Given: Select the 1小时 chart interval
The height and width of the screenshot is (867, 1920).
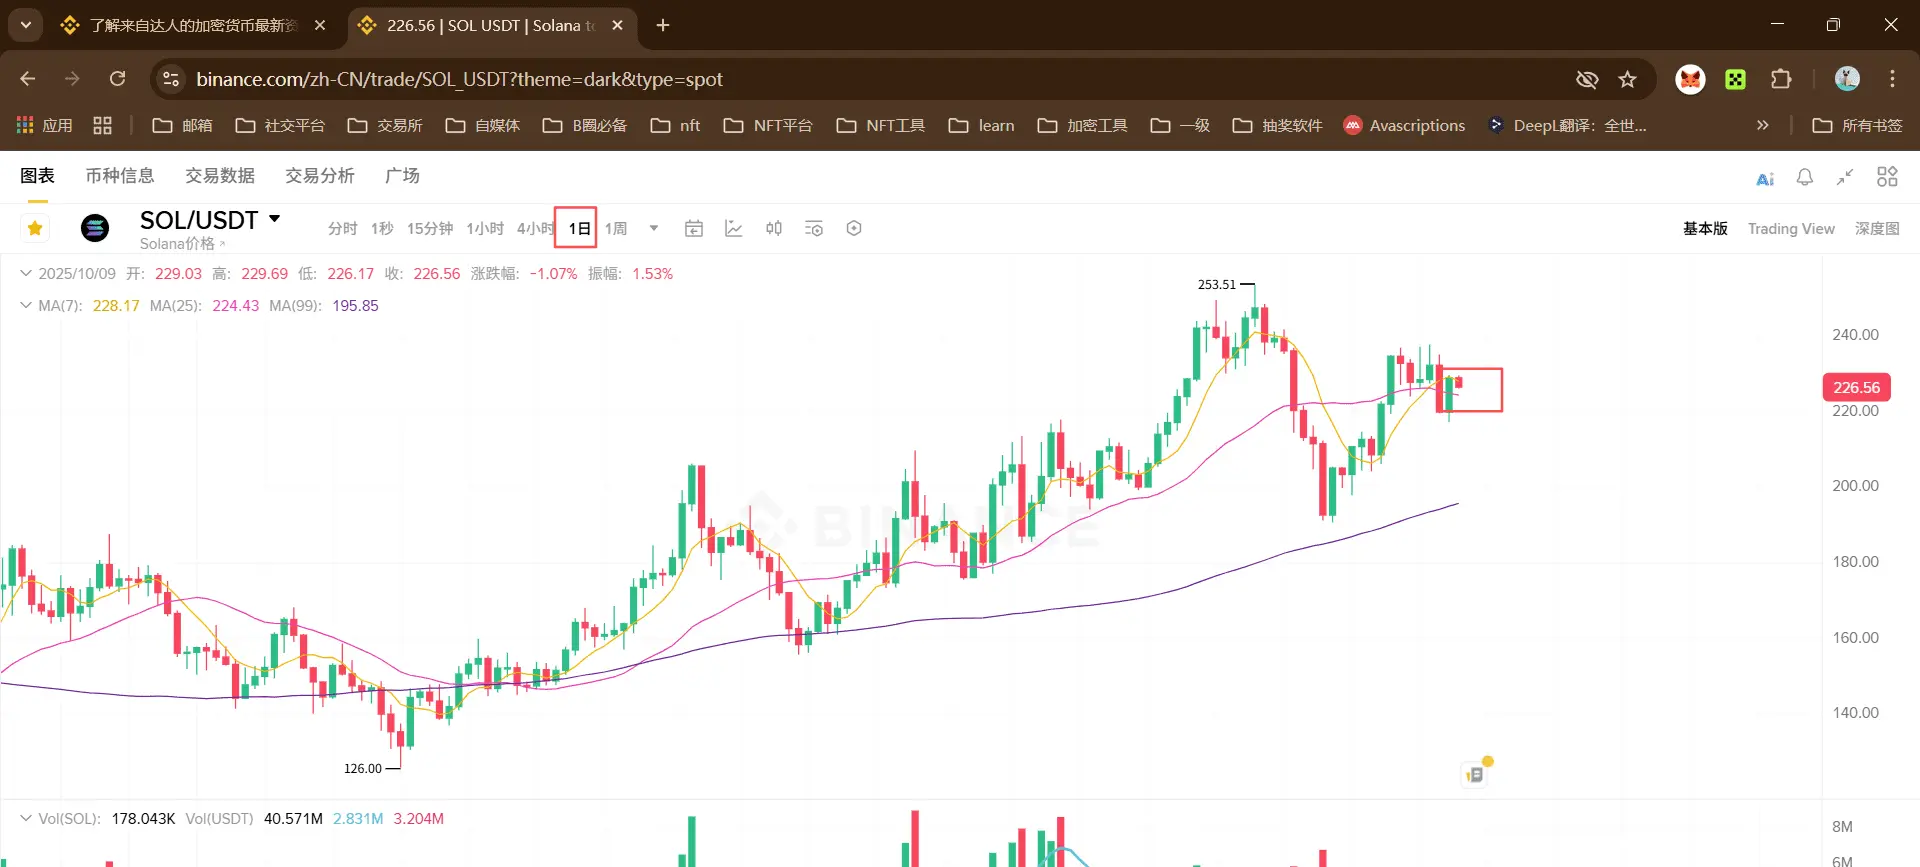Looking at the screenshot, I should (485, 229).
